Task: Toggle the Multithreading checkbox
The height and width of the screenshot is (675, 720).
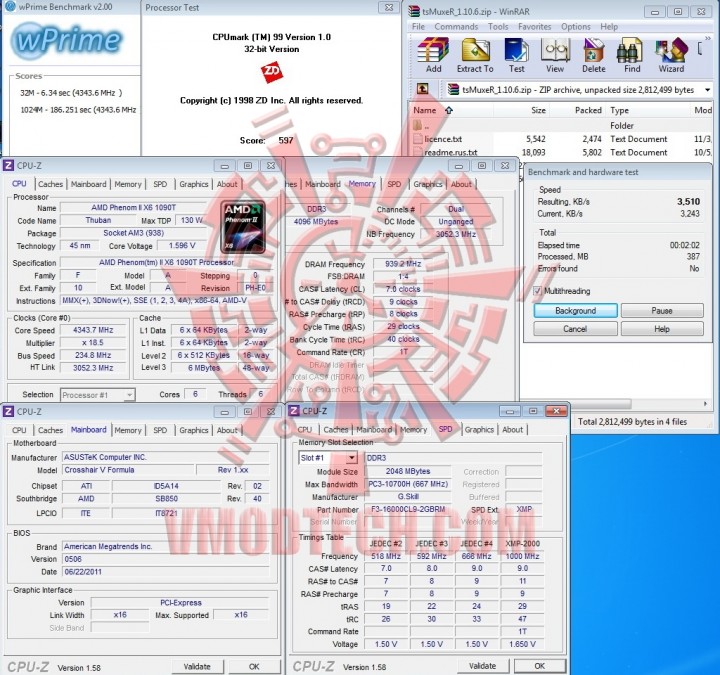Action: [537, 291]
